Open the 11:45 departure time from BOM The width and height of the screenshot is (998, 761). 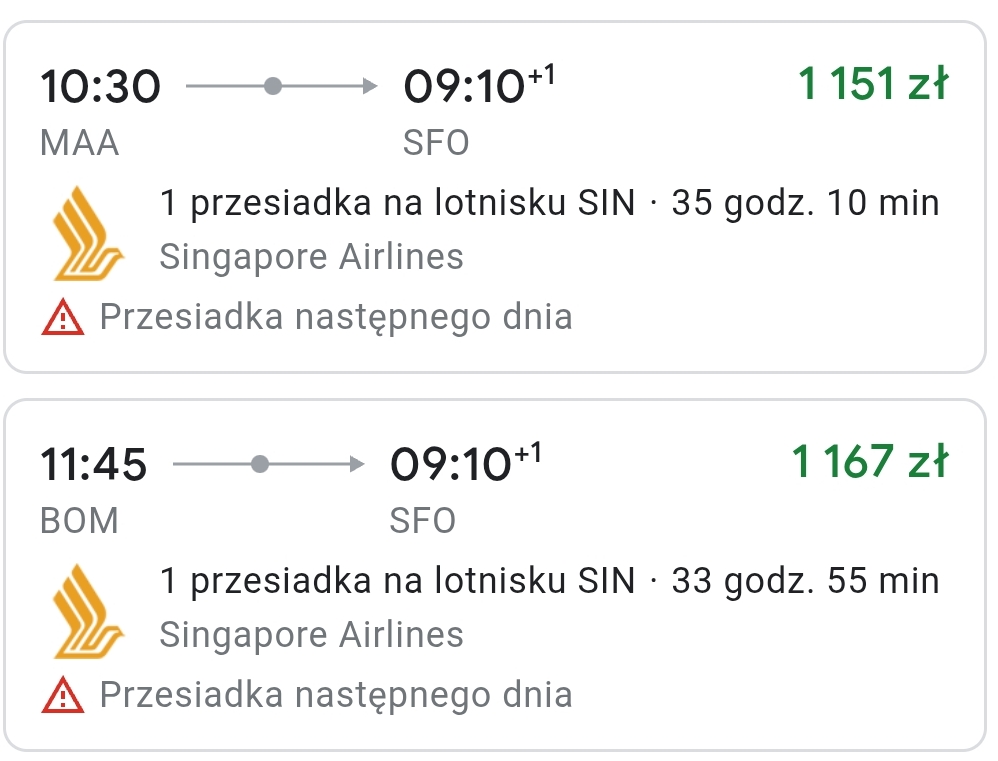click(94, 464)
